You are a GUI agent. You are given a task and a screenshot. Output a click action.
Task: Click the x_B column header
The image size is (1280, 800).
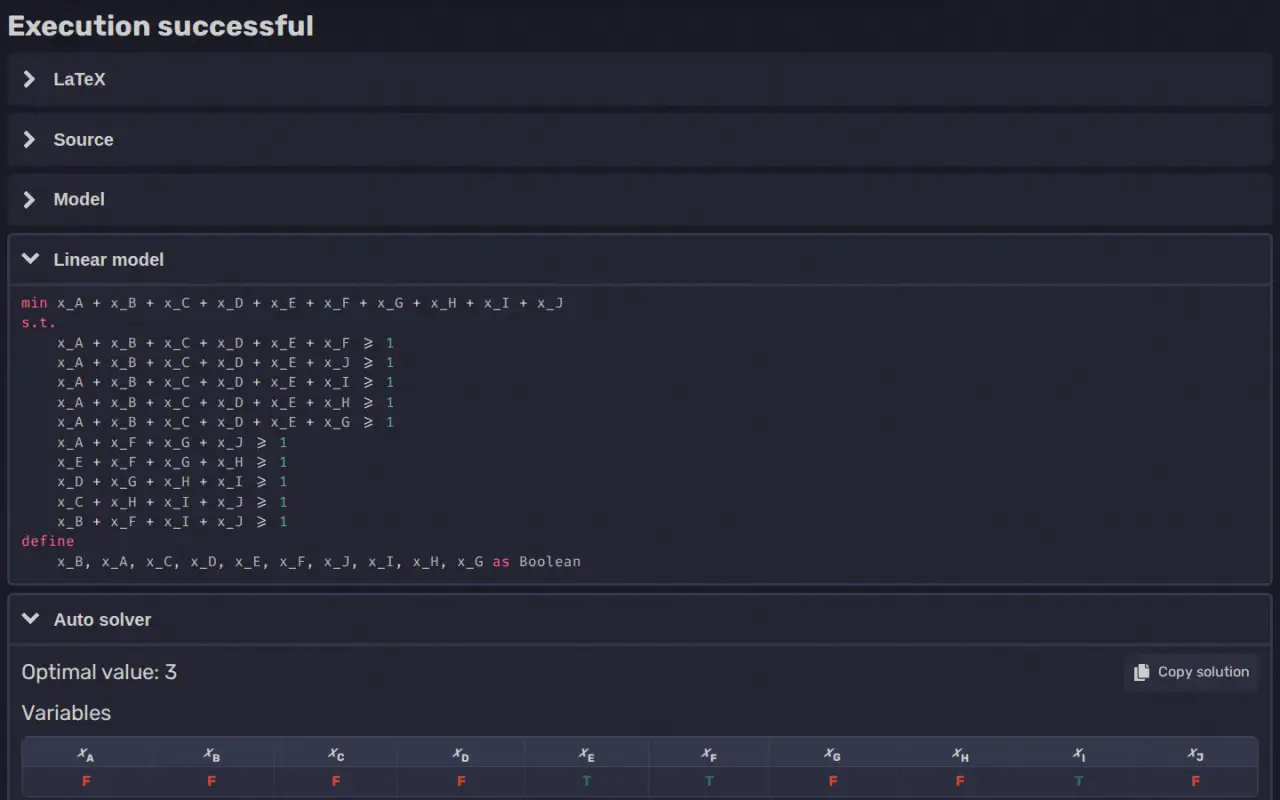(211, 754)
